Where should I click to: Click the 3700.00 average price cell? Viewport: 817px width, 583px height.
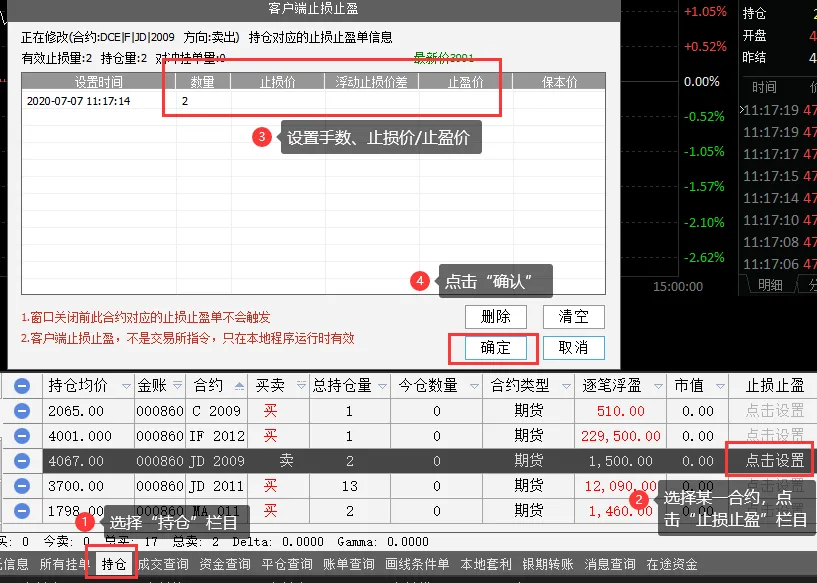88,486
